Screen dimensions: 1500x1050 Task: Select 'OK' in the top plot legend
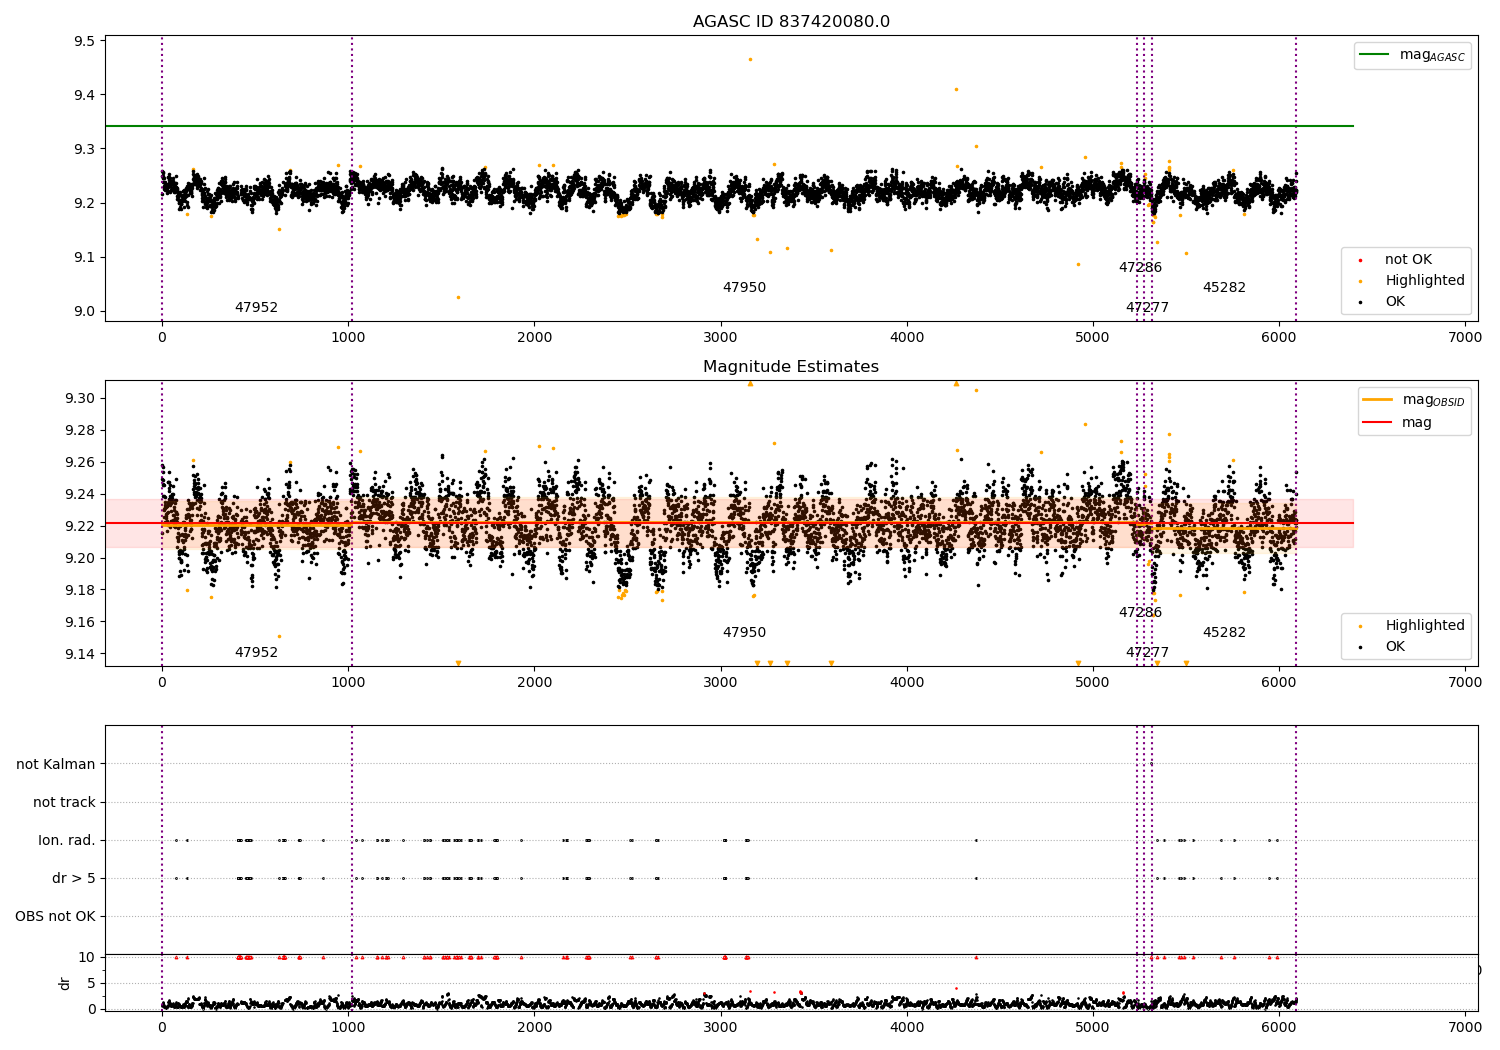1394,302
